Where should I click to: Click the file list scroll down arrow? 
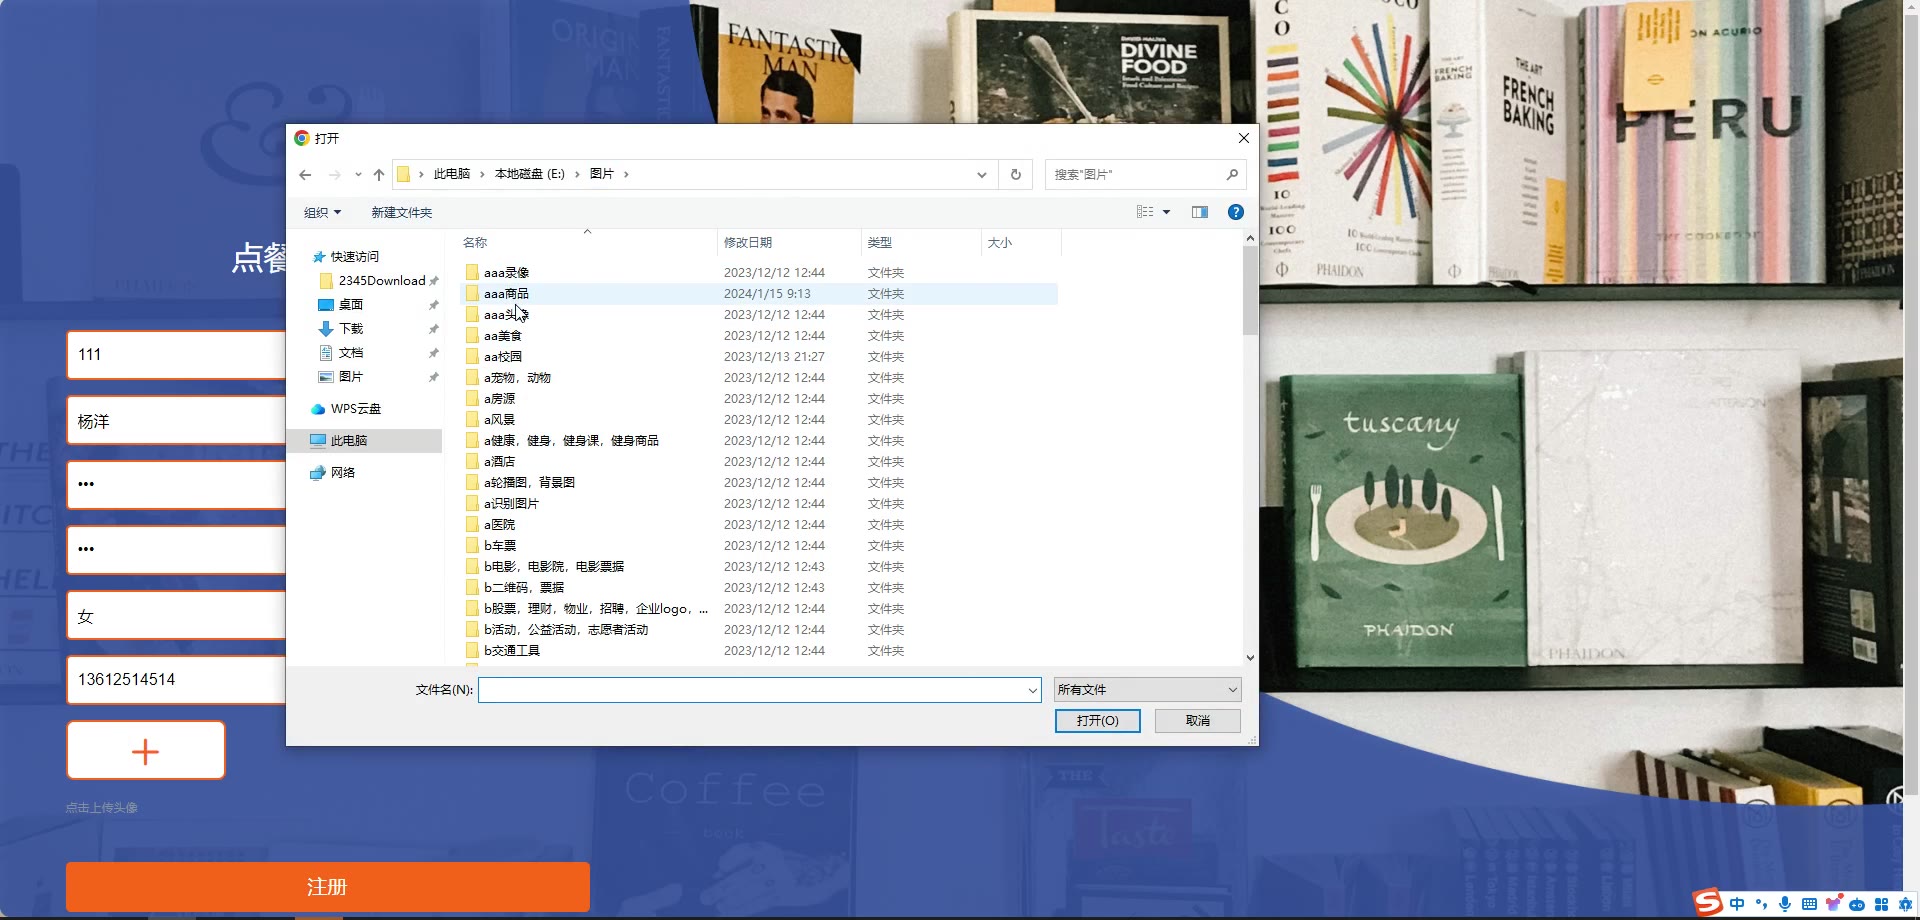click(1250, 658)
